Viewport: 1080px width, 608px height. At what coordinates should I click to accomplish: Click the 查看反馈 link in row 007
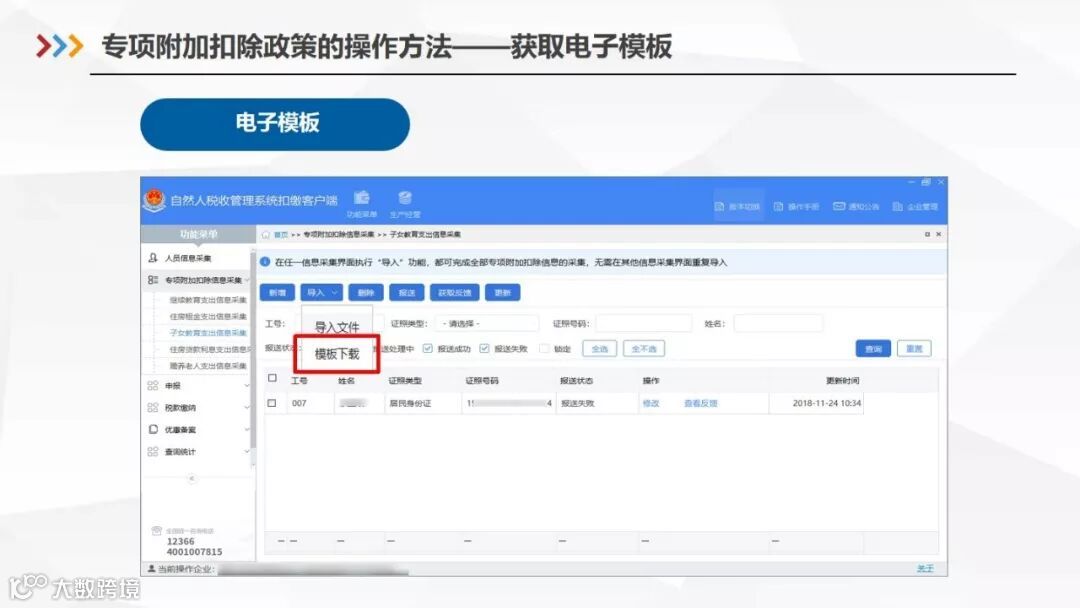pos(700,403)
